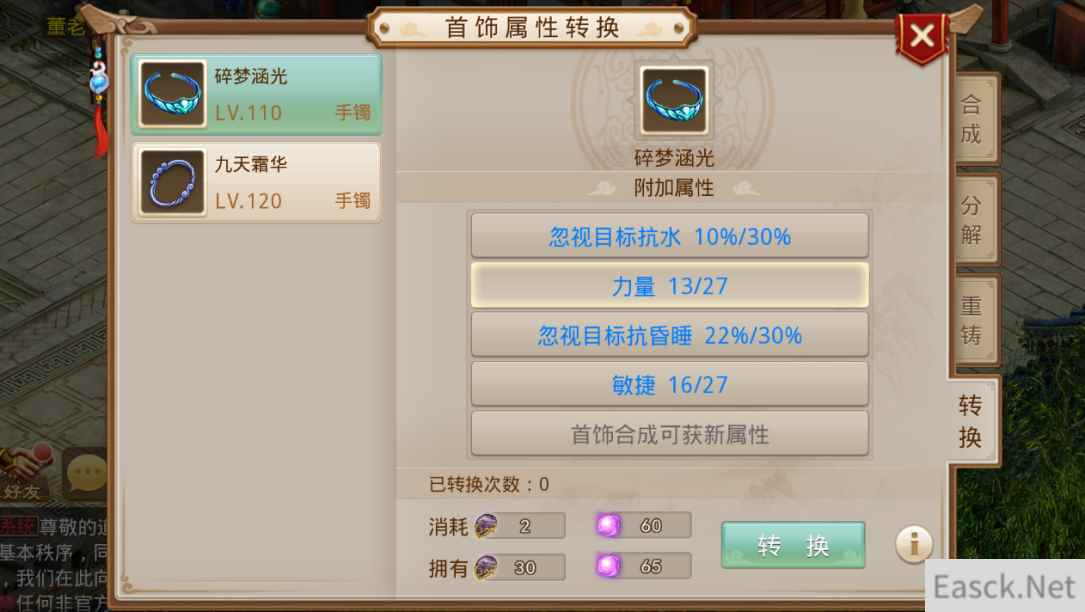Click the large 碎梦涵光 preview icon
1085x612 pixels.
pos(673,101)
